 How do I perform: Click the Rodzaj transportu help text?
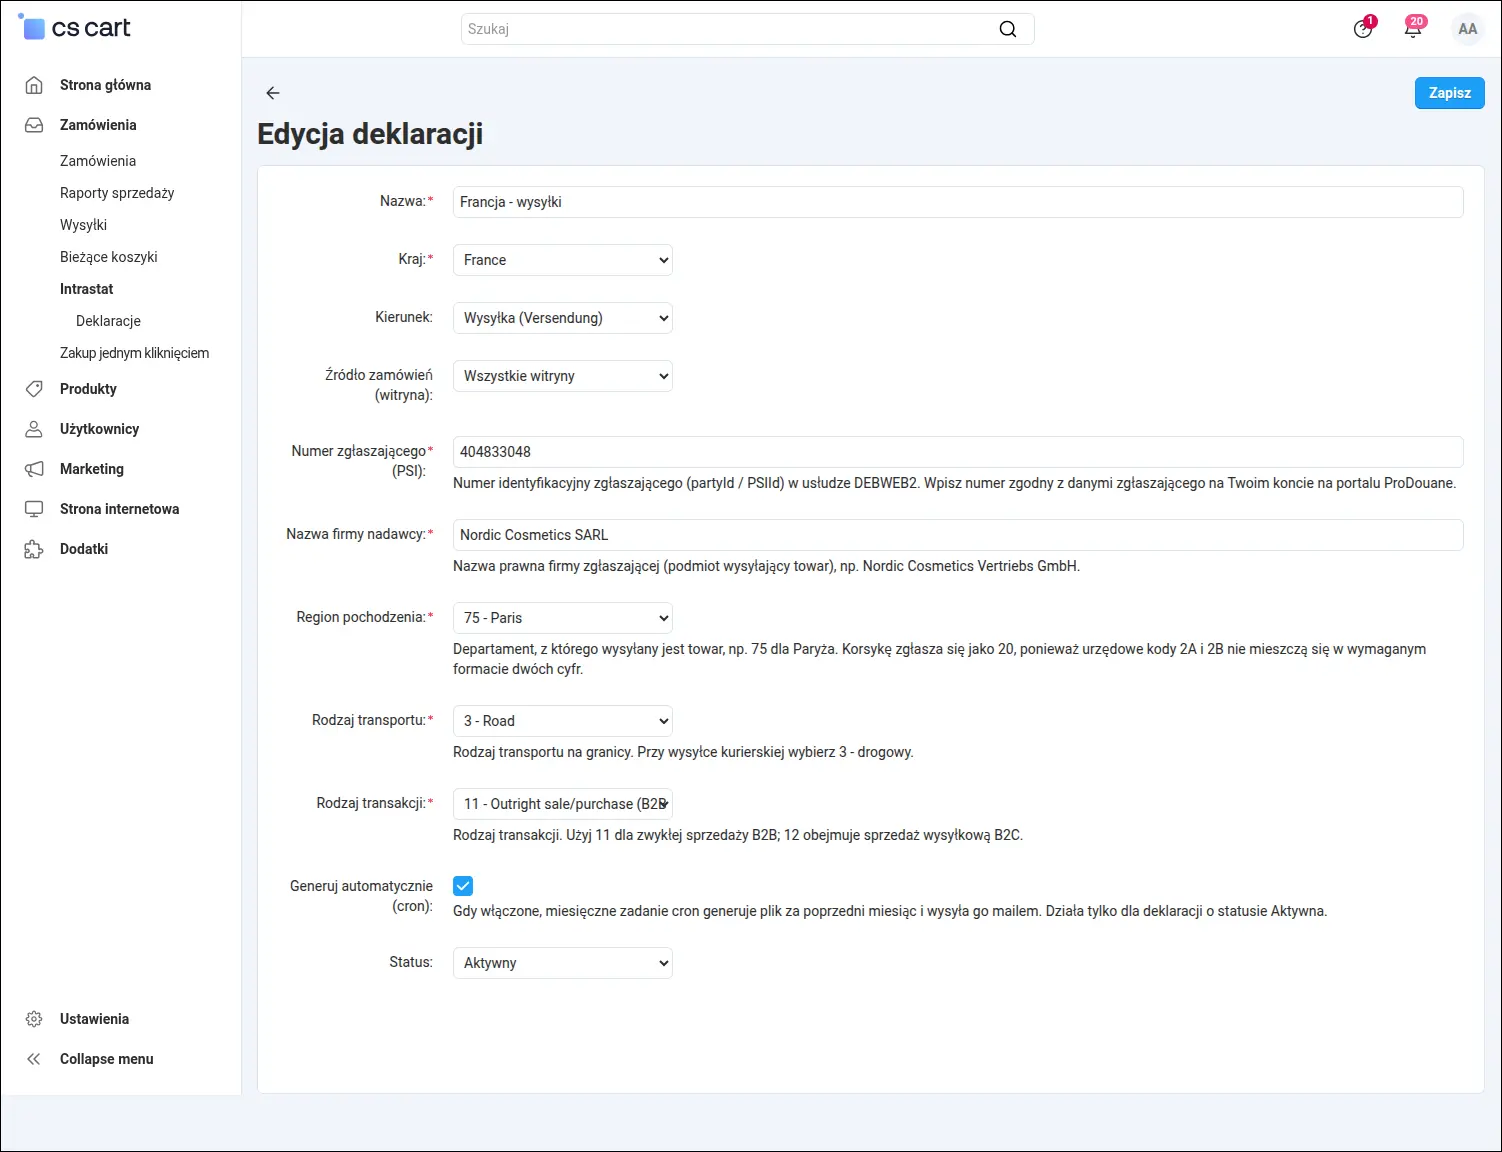point(683,752)
